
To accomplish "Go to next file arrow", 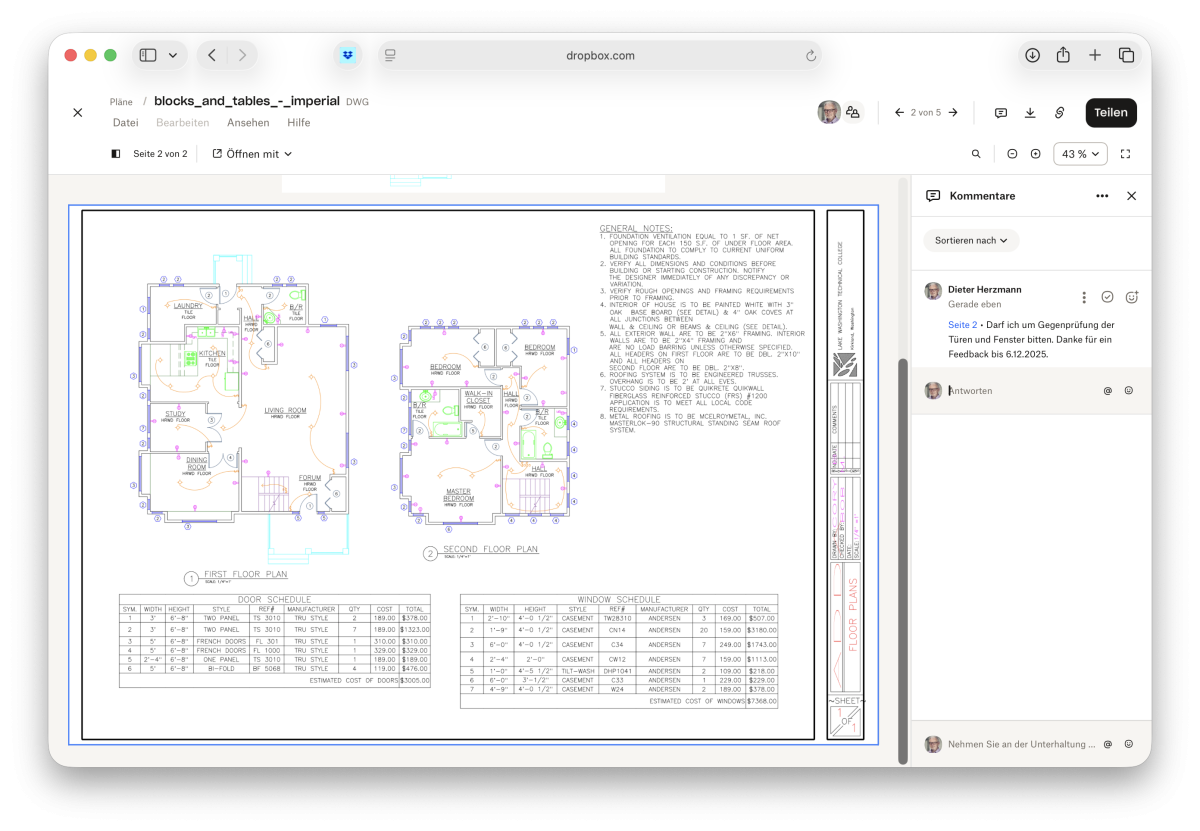I will [x=953, y=113].
